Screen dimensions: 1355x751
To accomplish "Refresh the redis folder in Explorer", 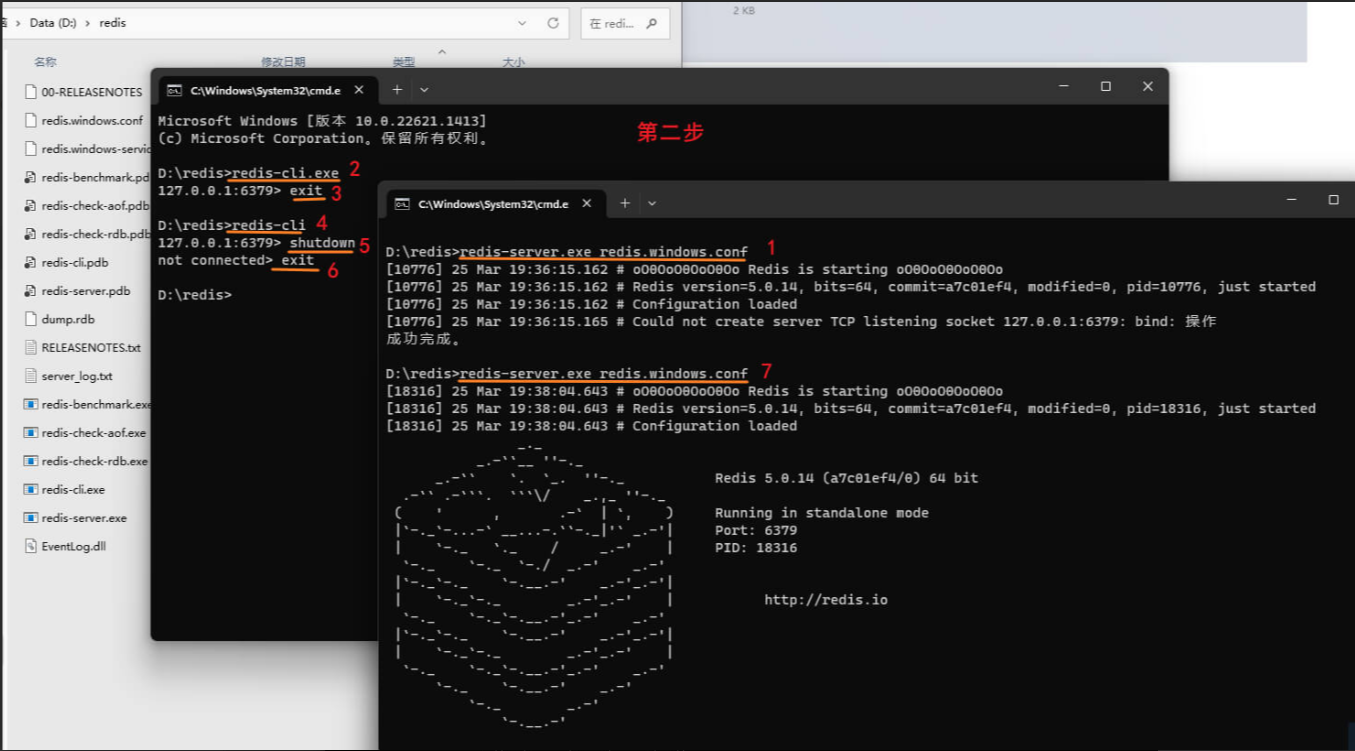I will coord(553,23).
